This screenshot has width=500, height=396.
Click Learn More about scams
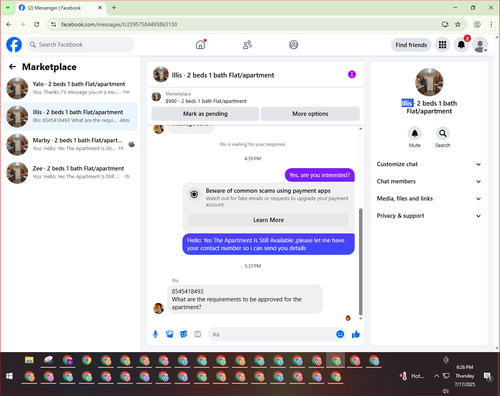click(x=268, y=220)
